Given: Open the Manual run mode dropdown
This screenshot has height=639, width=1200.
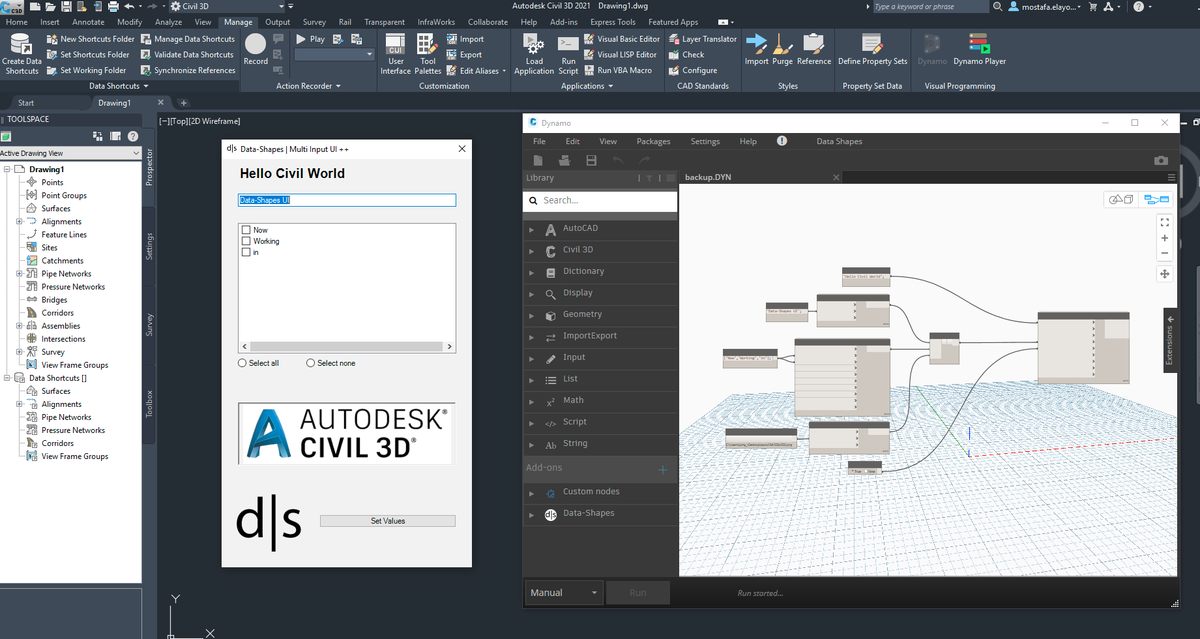Looking at the screenshot, I should pos(565,593).
